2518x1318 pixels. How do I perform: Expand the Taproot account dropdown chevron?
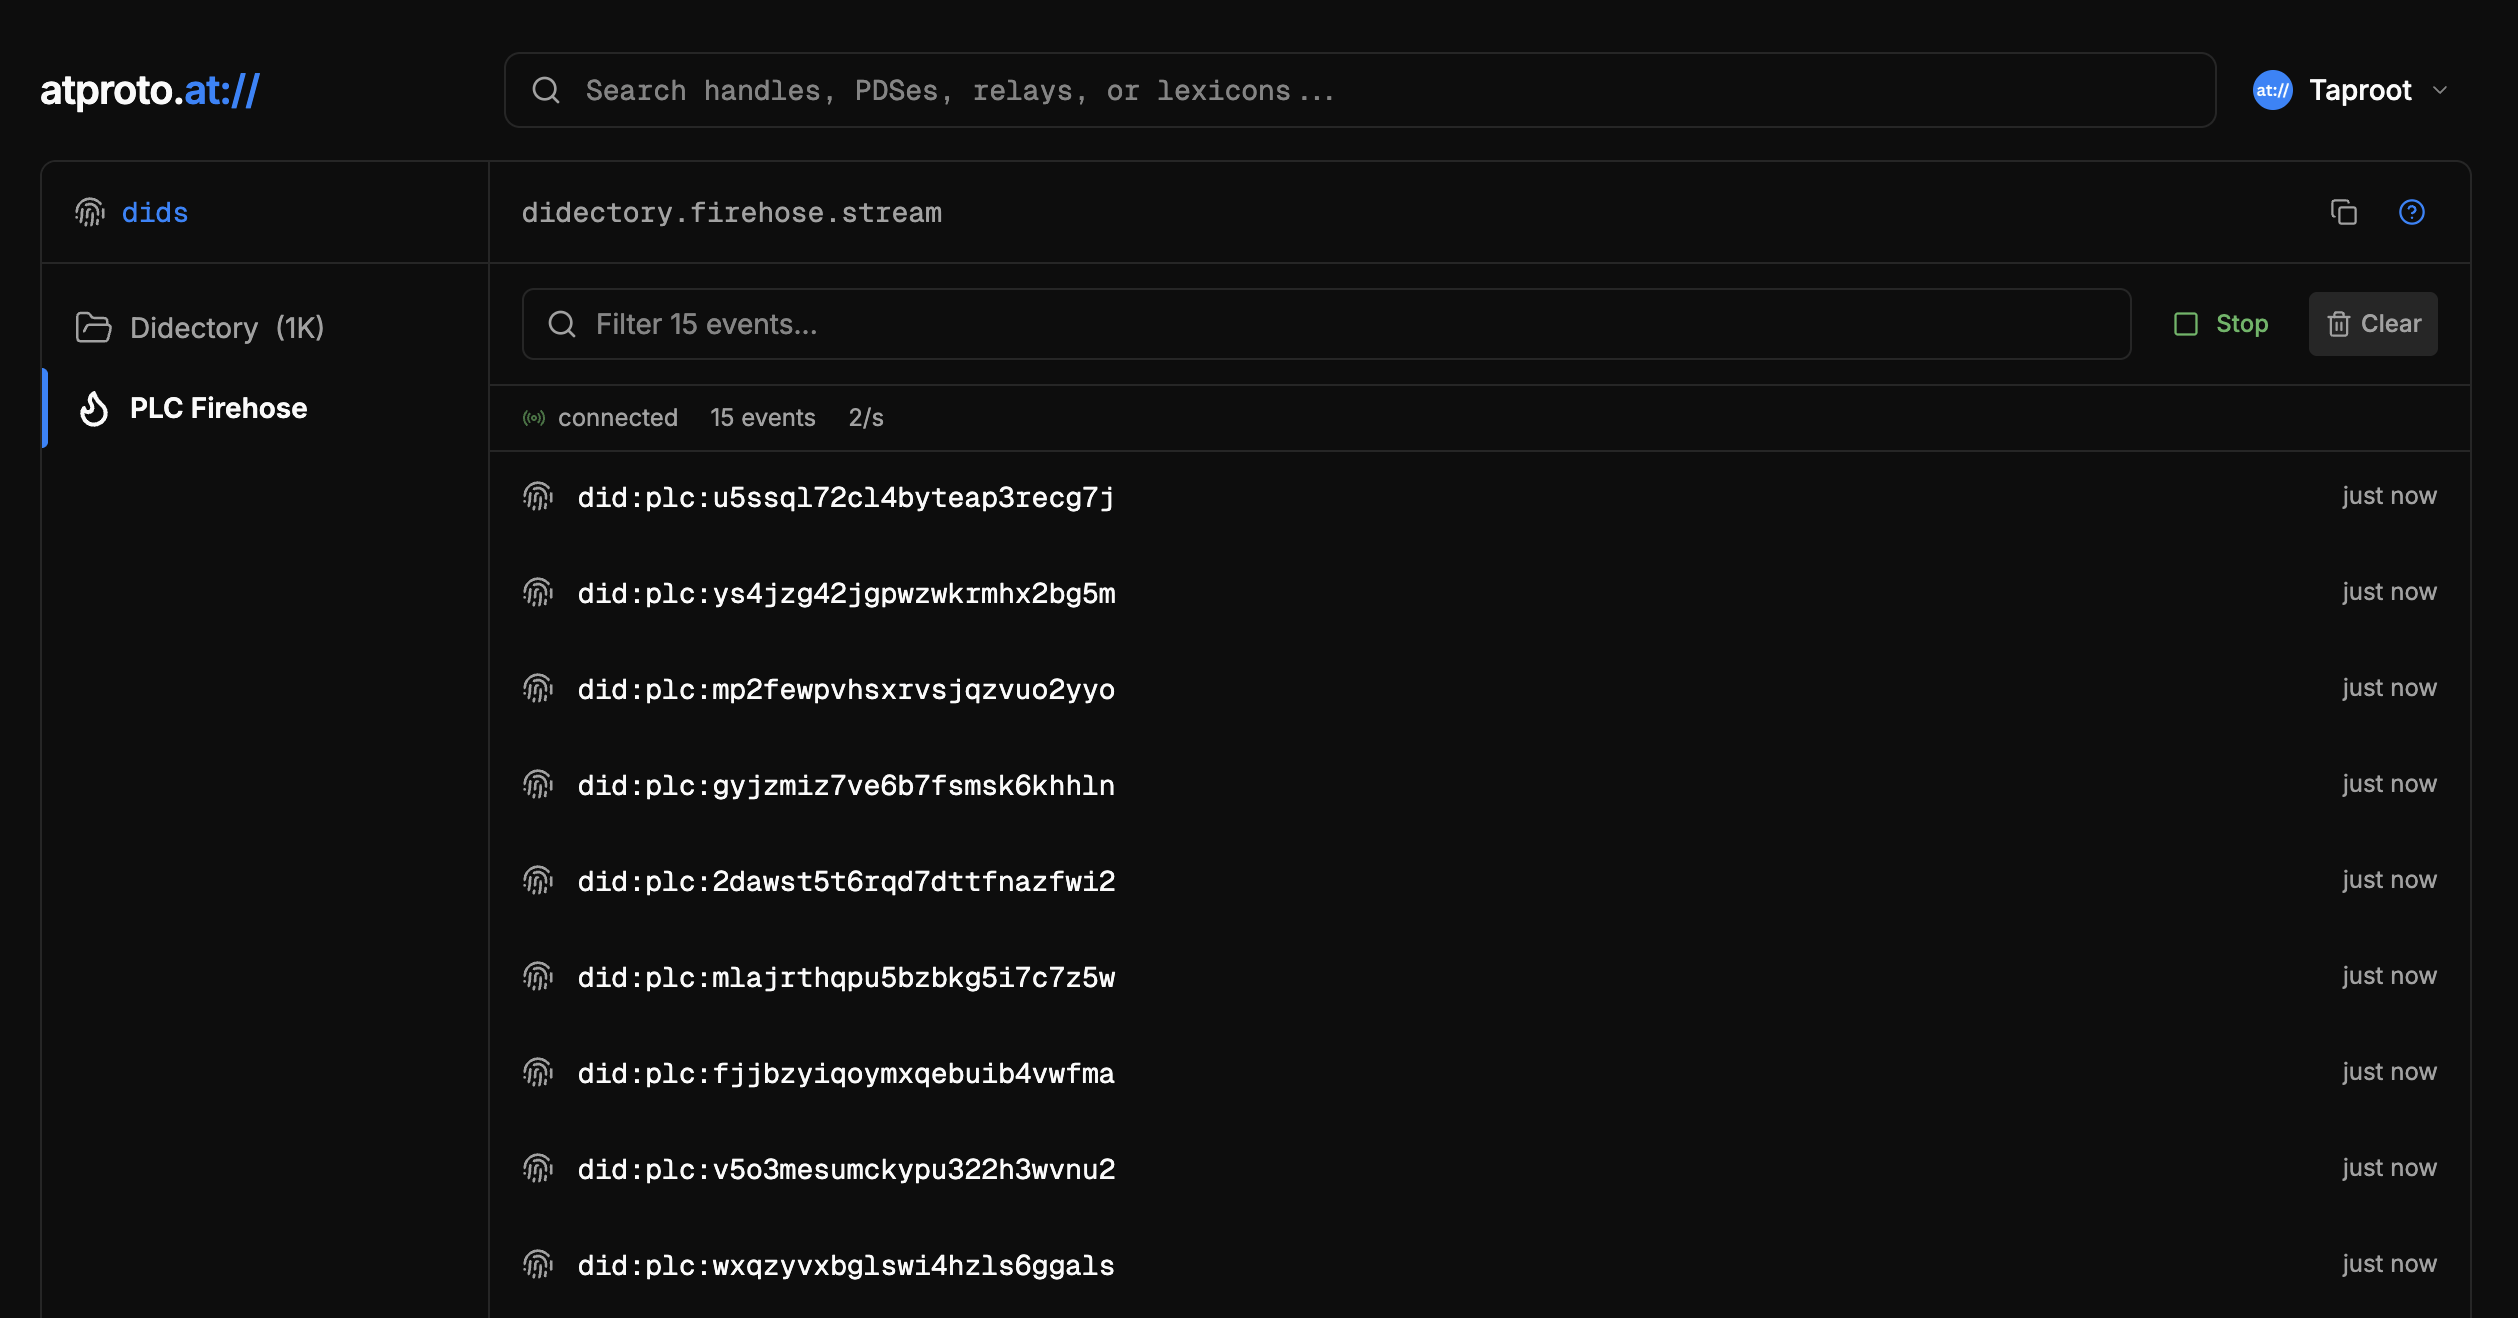[x=2440, y=90]
